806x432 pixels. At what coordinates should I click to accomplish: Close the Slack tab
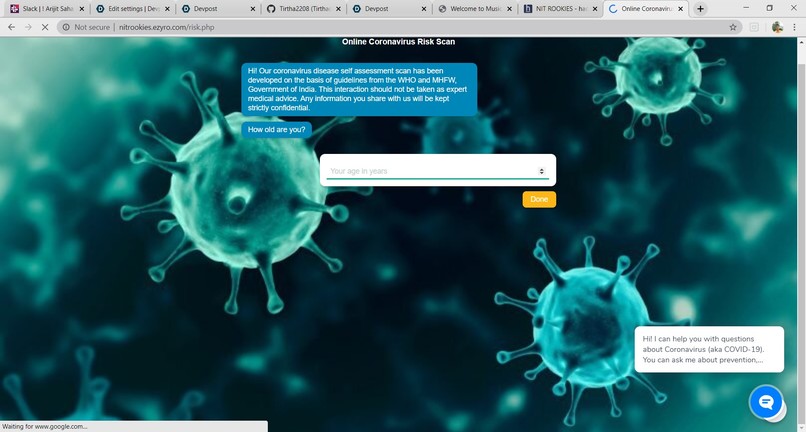82,9
